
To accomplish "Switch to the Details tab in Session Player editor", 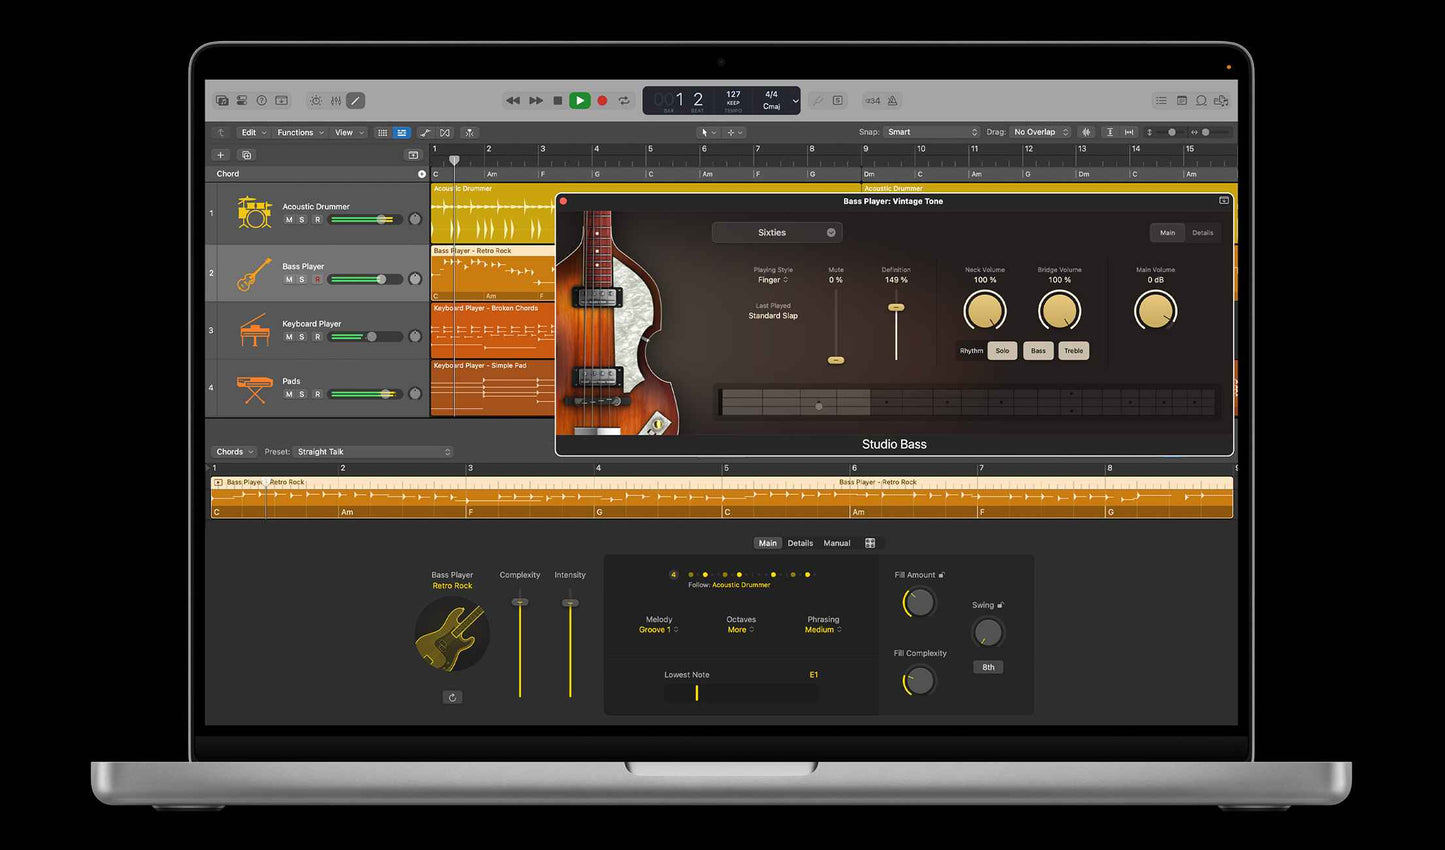I will click(x=800, y=543).
